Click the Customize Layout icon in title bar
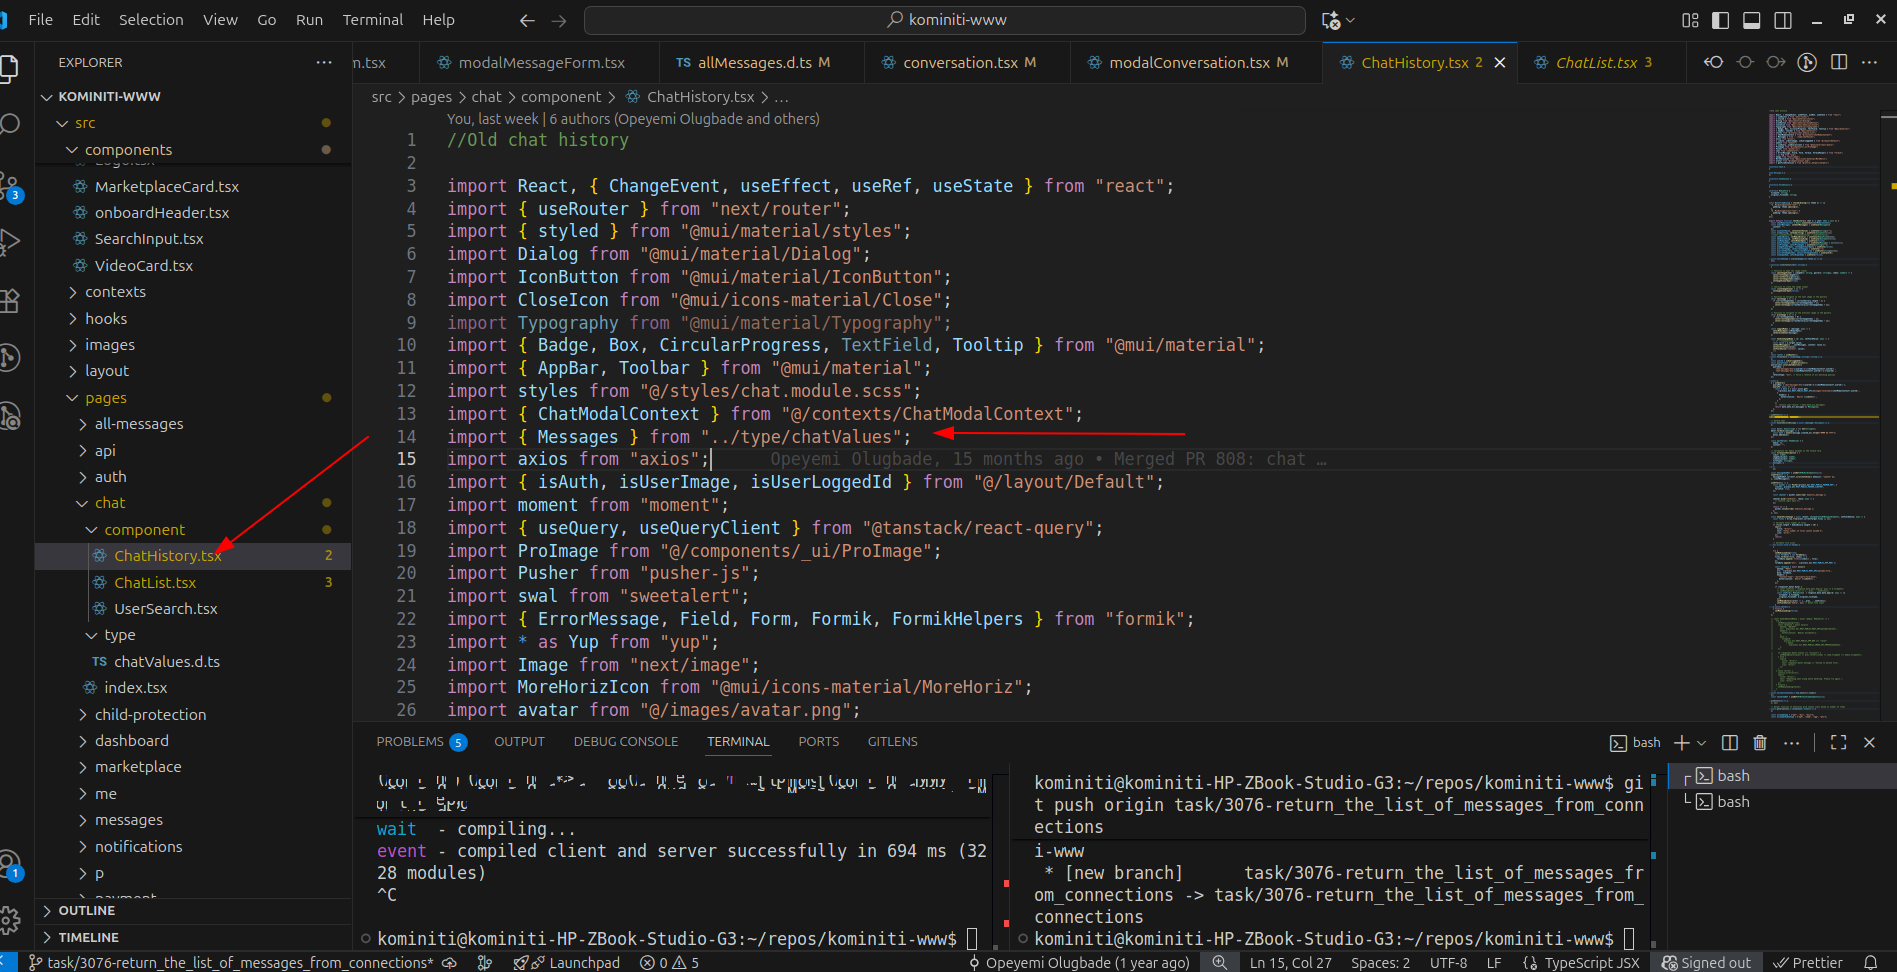This screenshot has width=1897, height=972. (x=1690, y=20)
